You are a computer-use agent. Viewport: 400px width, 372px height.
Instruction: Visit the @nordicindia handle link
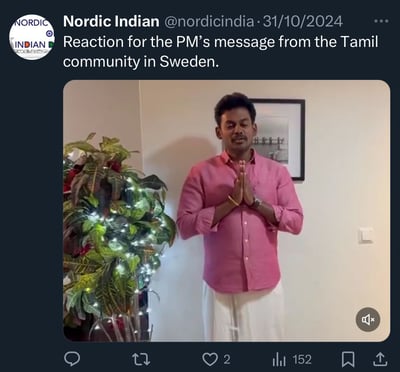[209, 22]
